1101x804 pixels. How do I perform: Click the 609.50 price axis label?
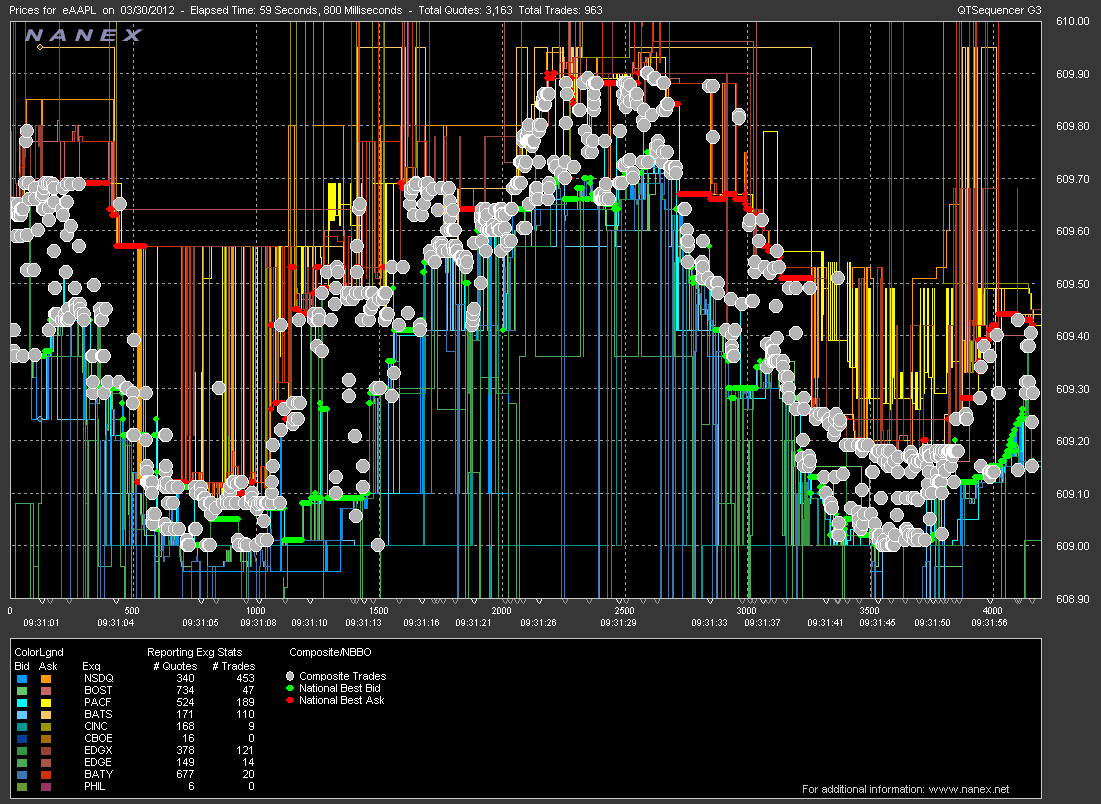pos(1072,285)
